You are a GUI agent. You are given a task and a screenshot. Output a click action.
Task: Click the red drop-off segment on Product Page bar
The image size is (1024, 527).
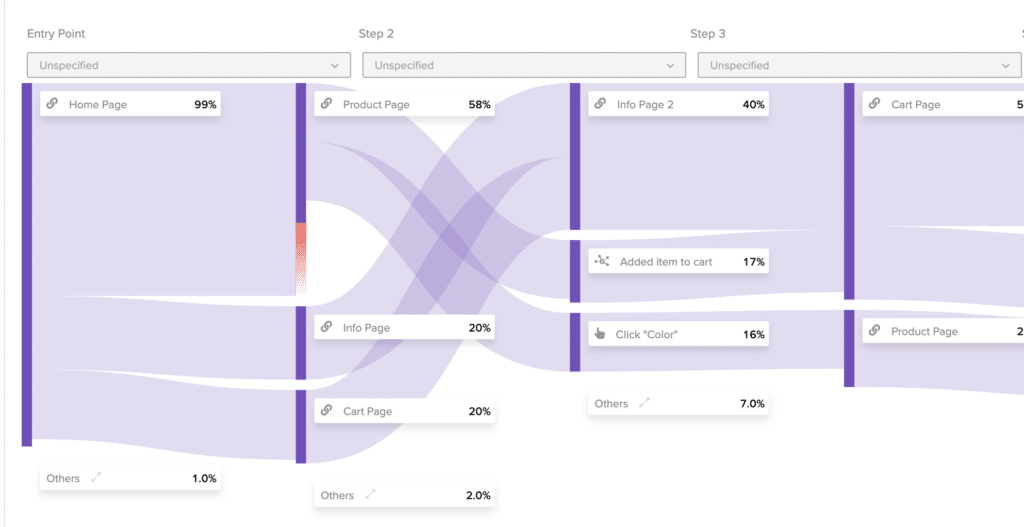(x=301, y=259)
